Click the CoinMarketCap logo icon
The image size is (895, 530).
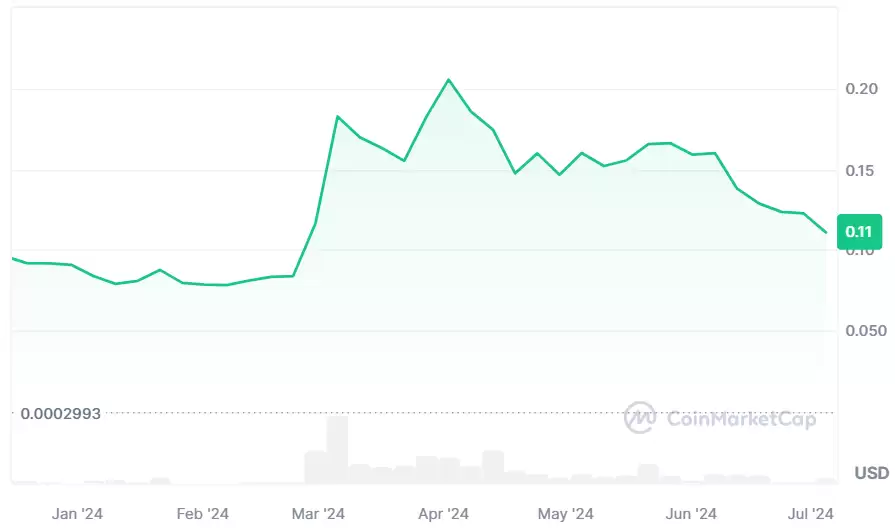(640, 417)
